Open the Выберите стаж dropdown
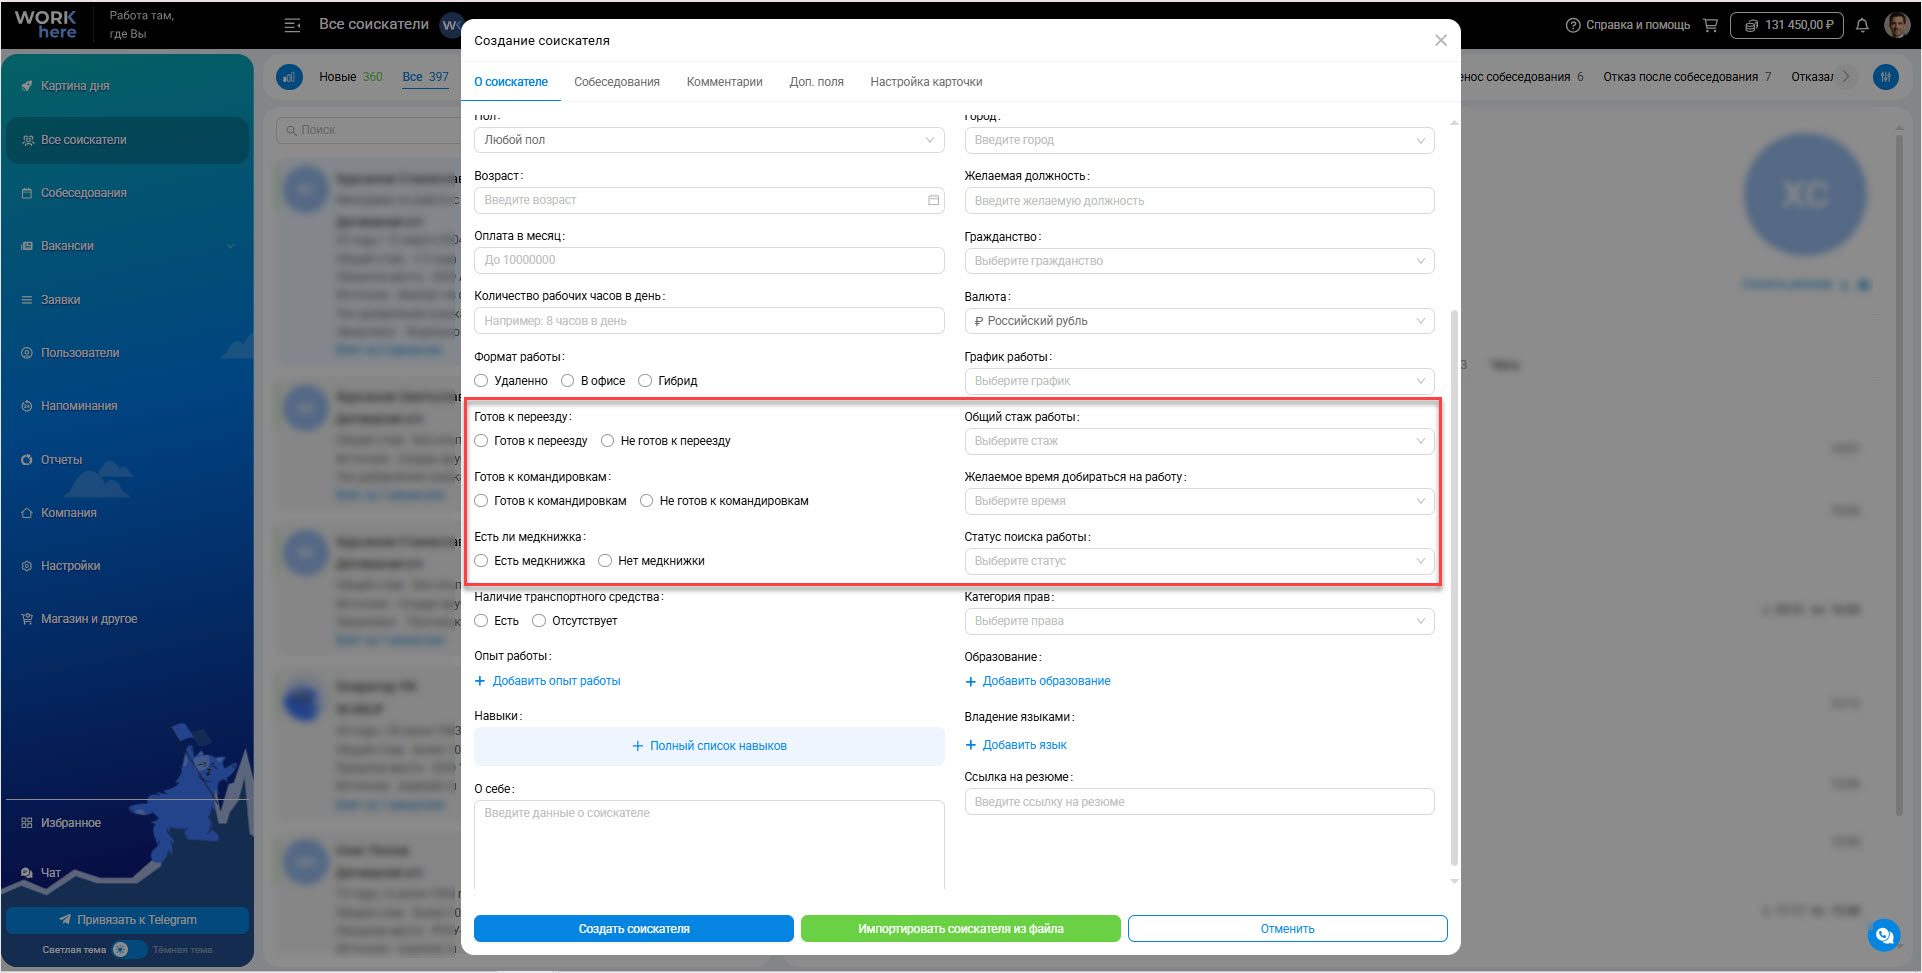This screenshot has width=1922, height=973. 1199,441
